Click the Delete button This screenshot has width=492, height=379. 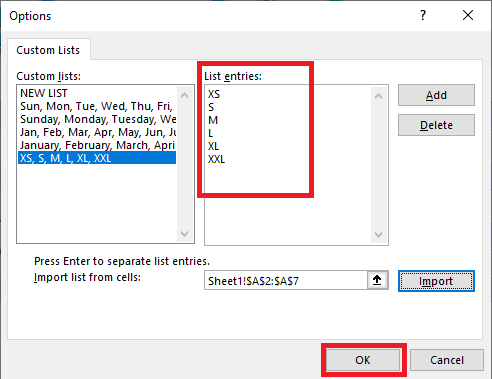point(436,125)
